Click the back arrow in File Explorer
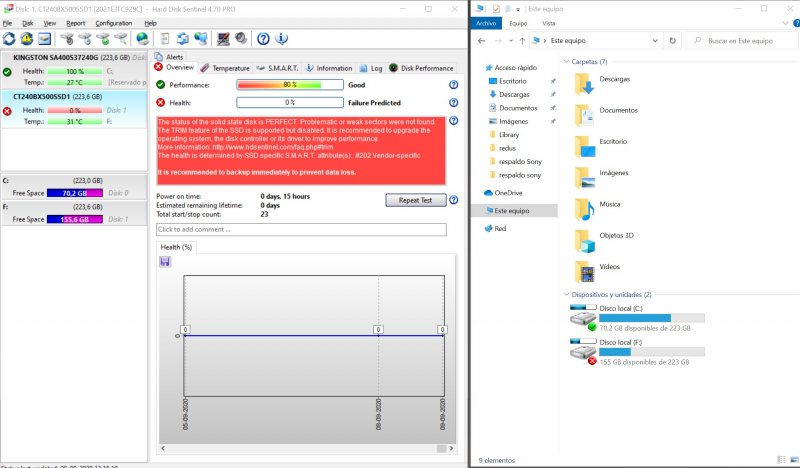 481,41
